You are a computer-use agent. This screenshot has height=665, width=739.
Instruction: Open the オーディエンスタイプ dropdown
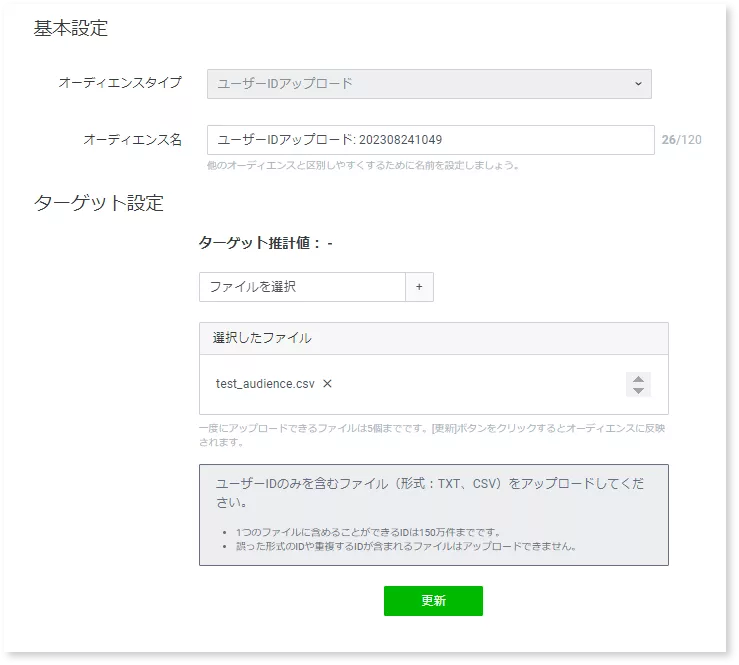point(428,84)
